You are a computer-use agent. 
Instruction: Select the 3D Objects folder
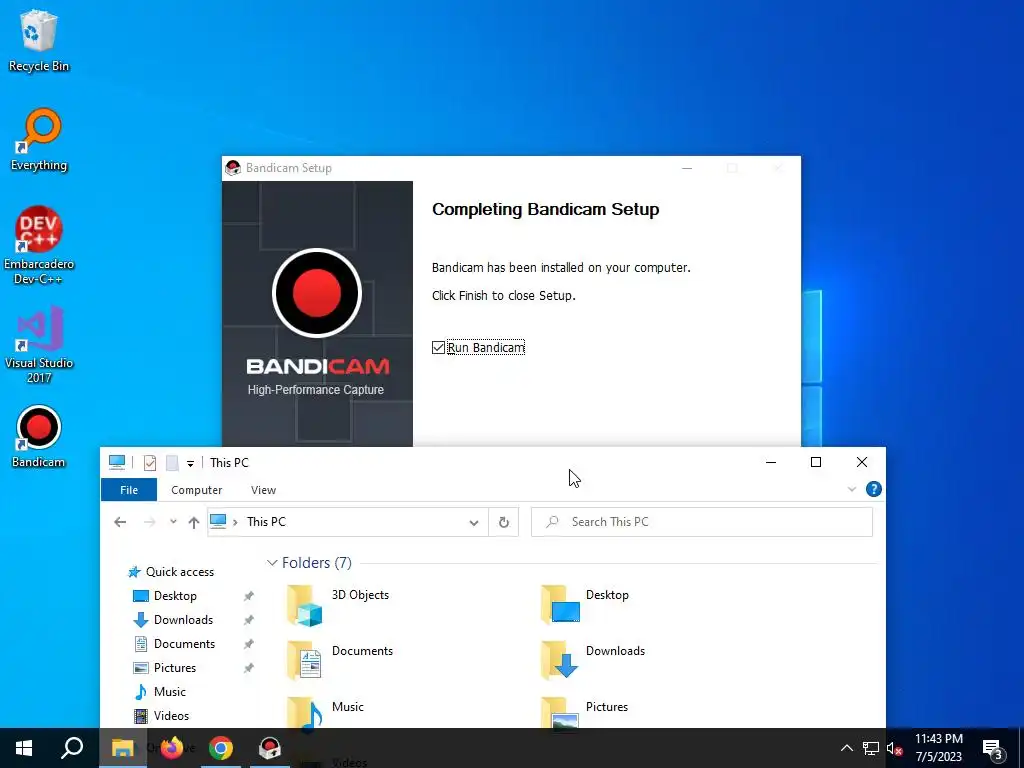pos(338,605)
